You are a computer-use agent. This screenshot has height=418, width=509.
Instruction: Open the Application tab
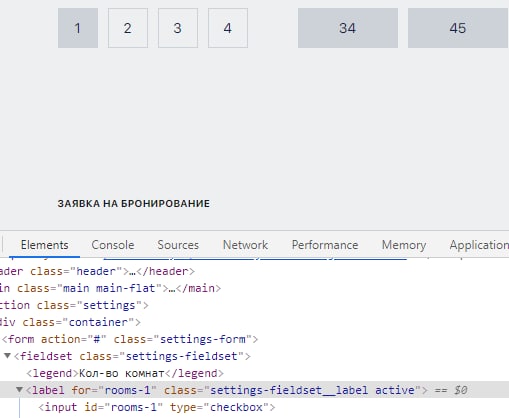click(x=479, y=245)
